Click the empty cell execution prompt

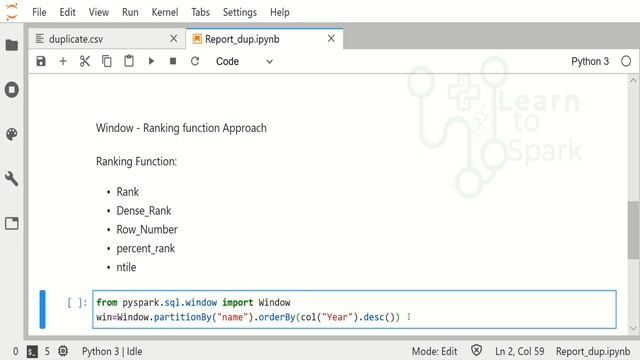tap(77, 302)
